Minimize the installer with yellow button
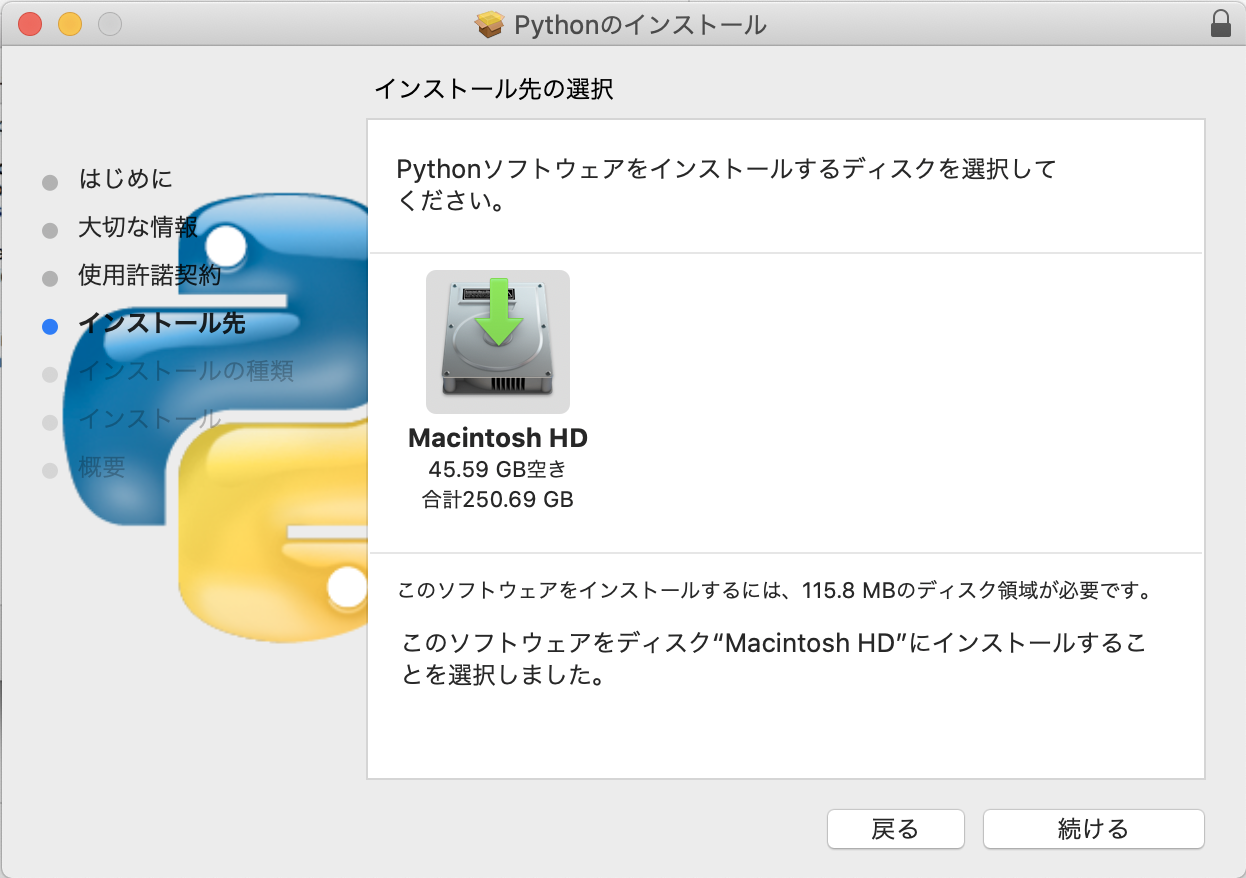The image size is (1246, 878). coord(70,24)
